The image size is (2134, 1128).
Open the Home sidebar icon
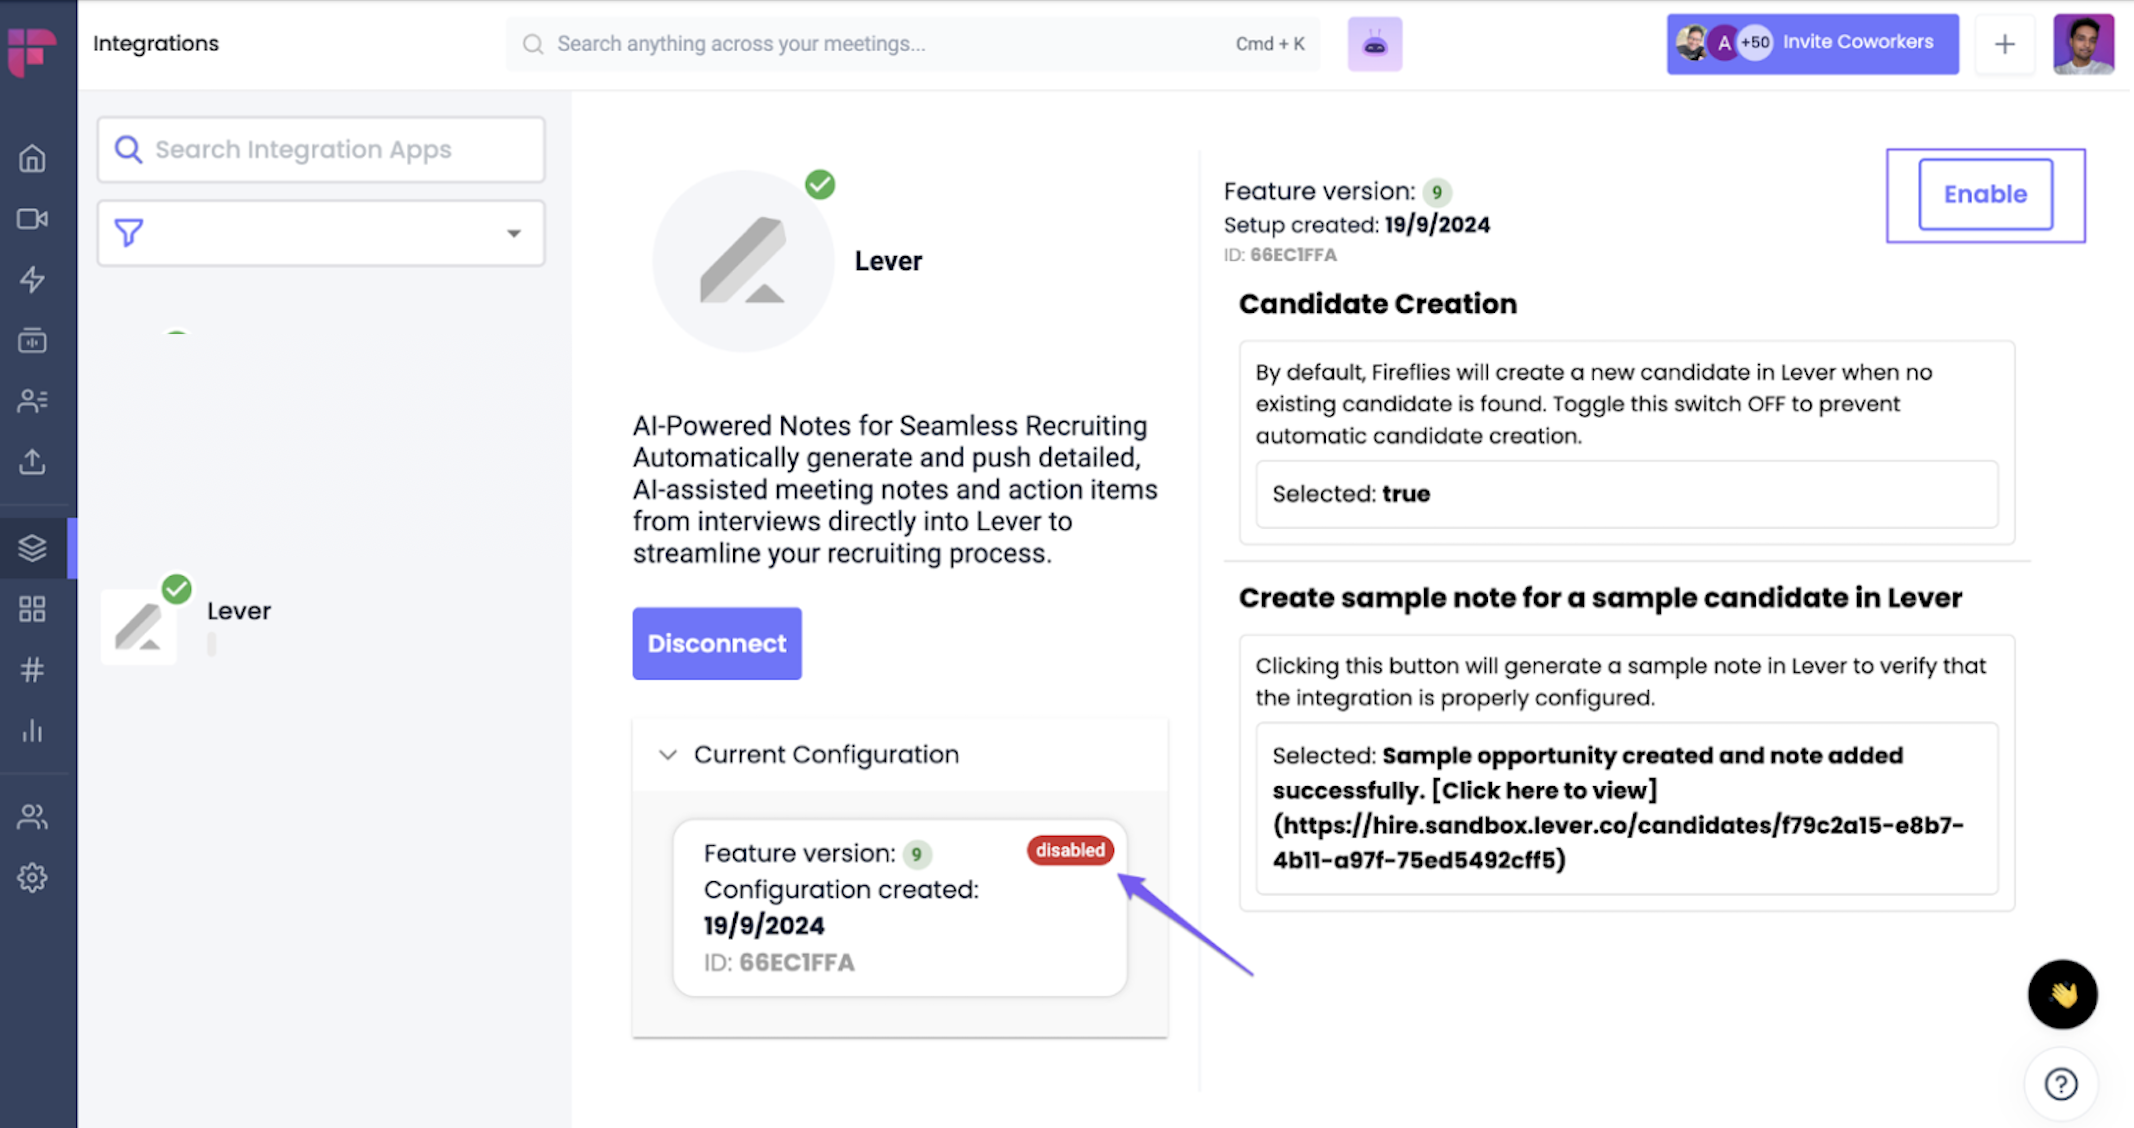32,158
